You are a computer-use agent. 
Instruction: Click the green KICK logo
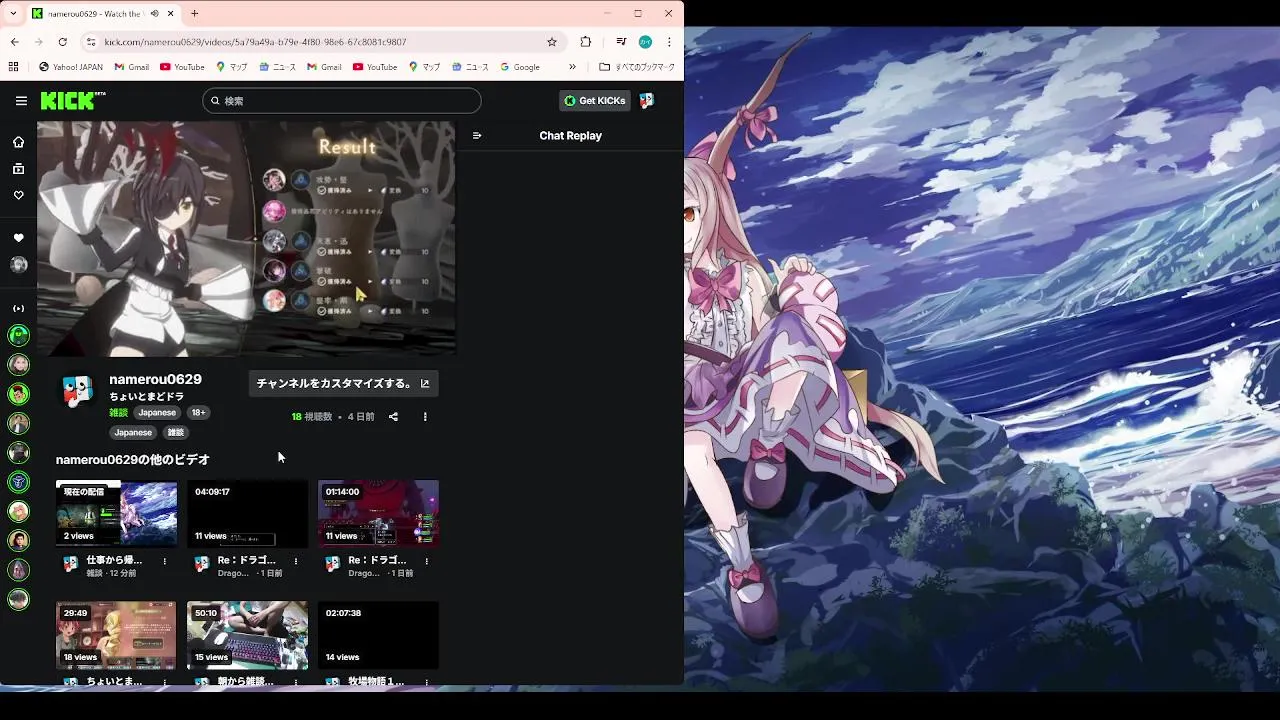coord(72,101)
